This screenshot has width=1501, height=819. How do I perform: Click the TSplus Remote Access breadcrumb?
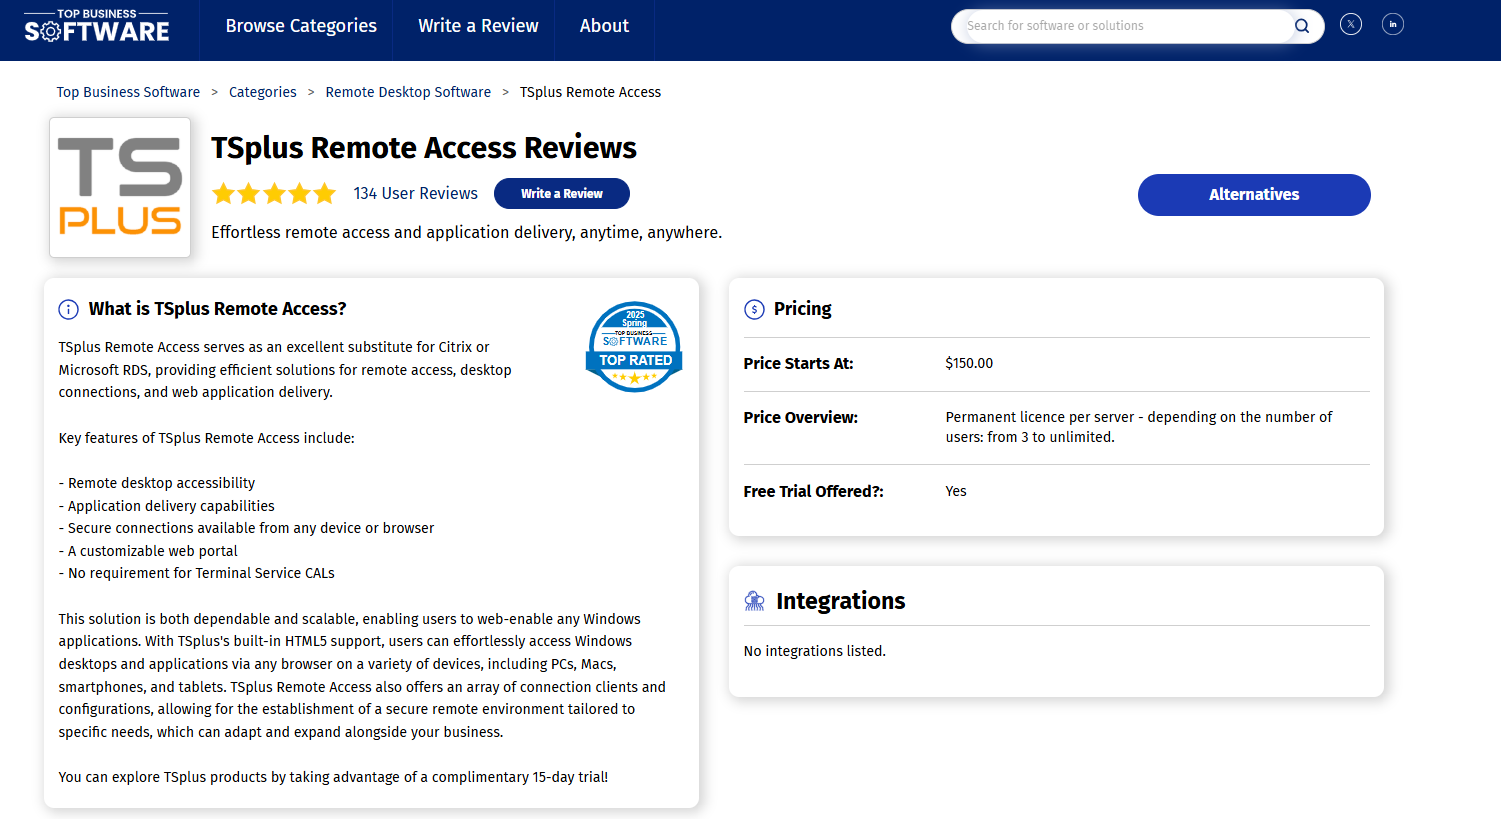coord(590,92)
